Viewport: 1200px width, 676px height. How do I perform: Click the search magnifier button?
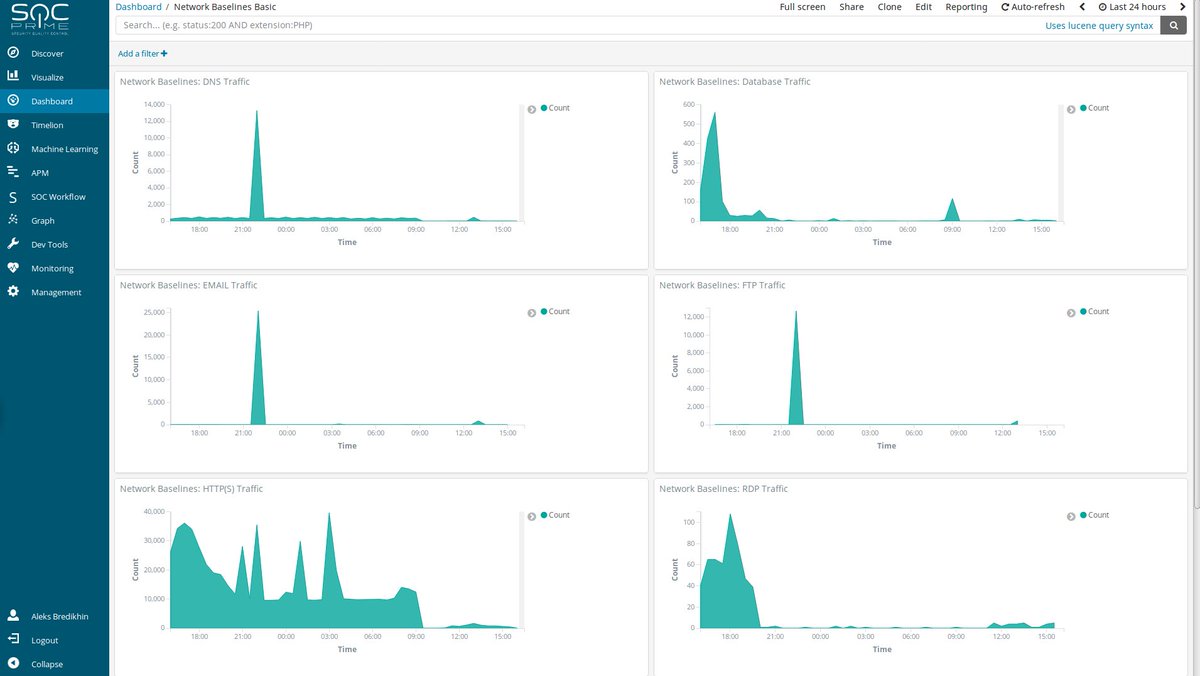[1173, 25]
